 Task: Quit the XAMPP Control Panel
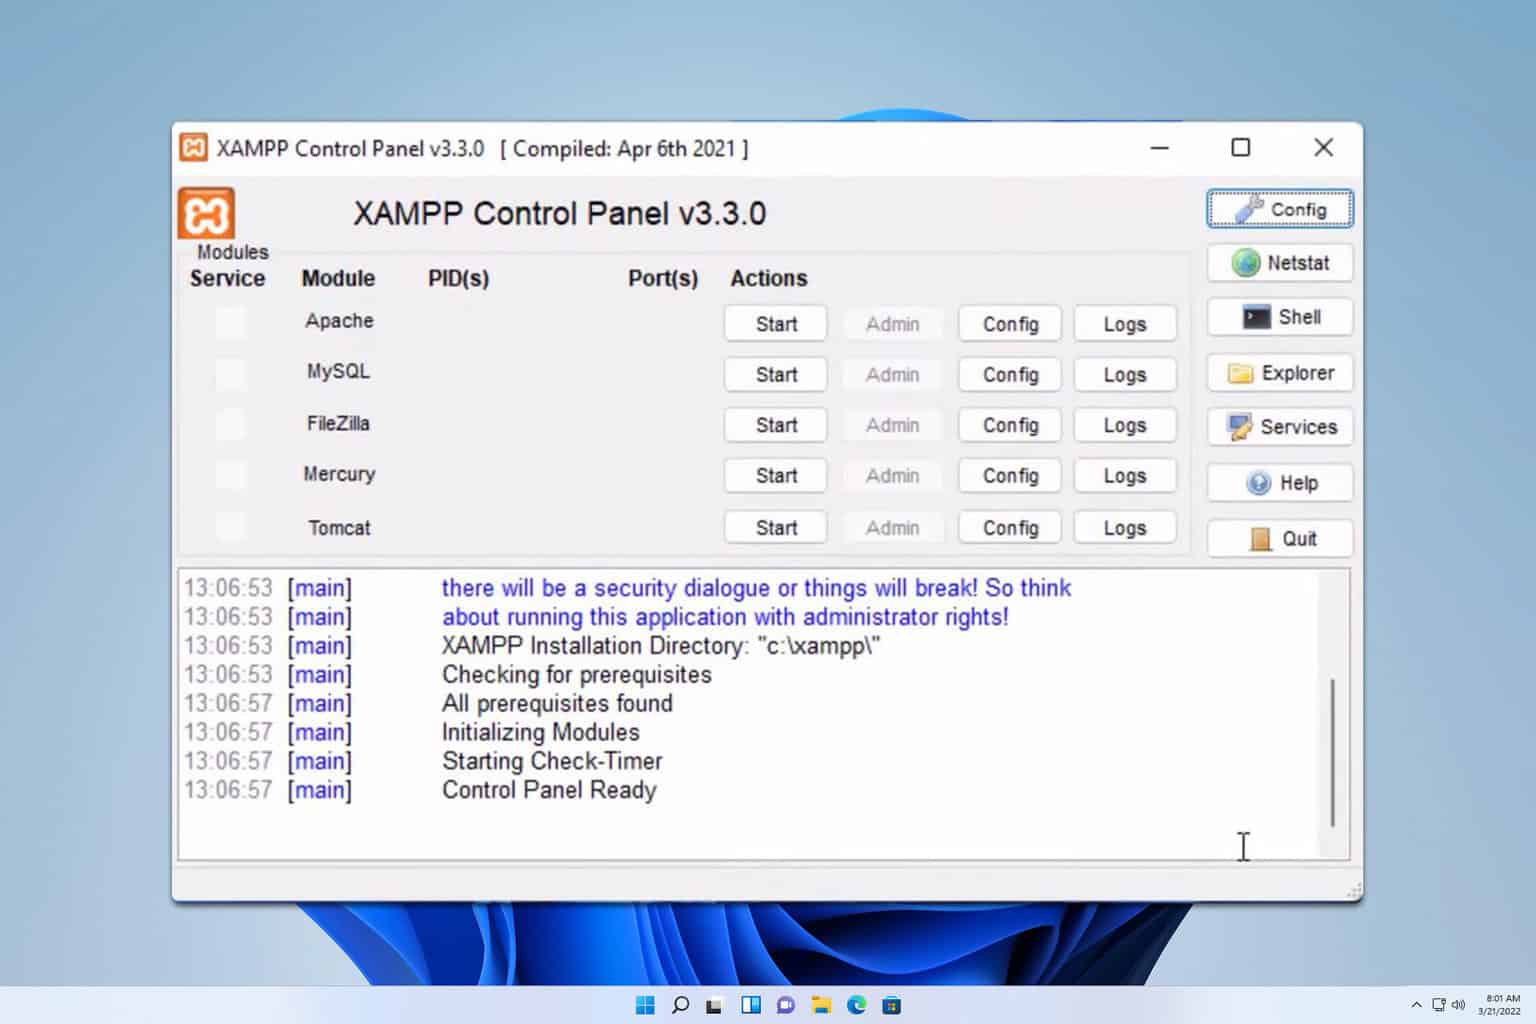coord(1280,539)
